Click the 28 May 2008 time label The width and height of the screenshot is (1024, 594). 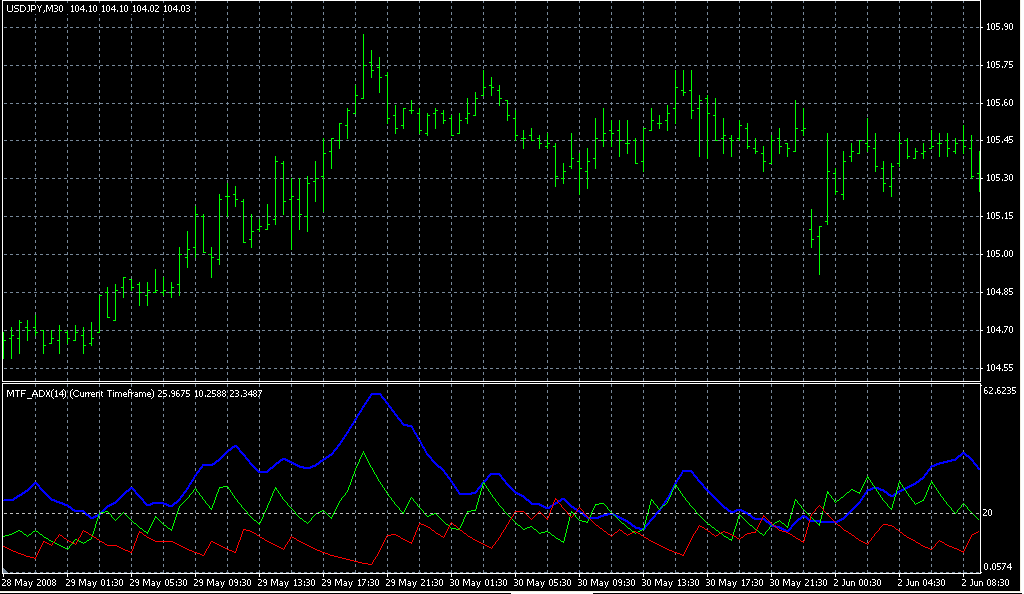[30, 582]
